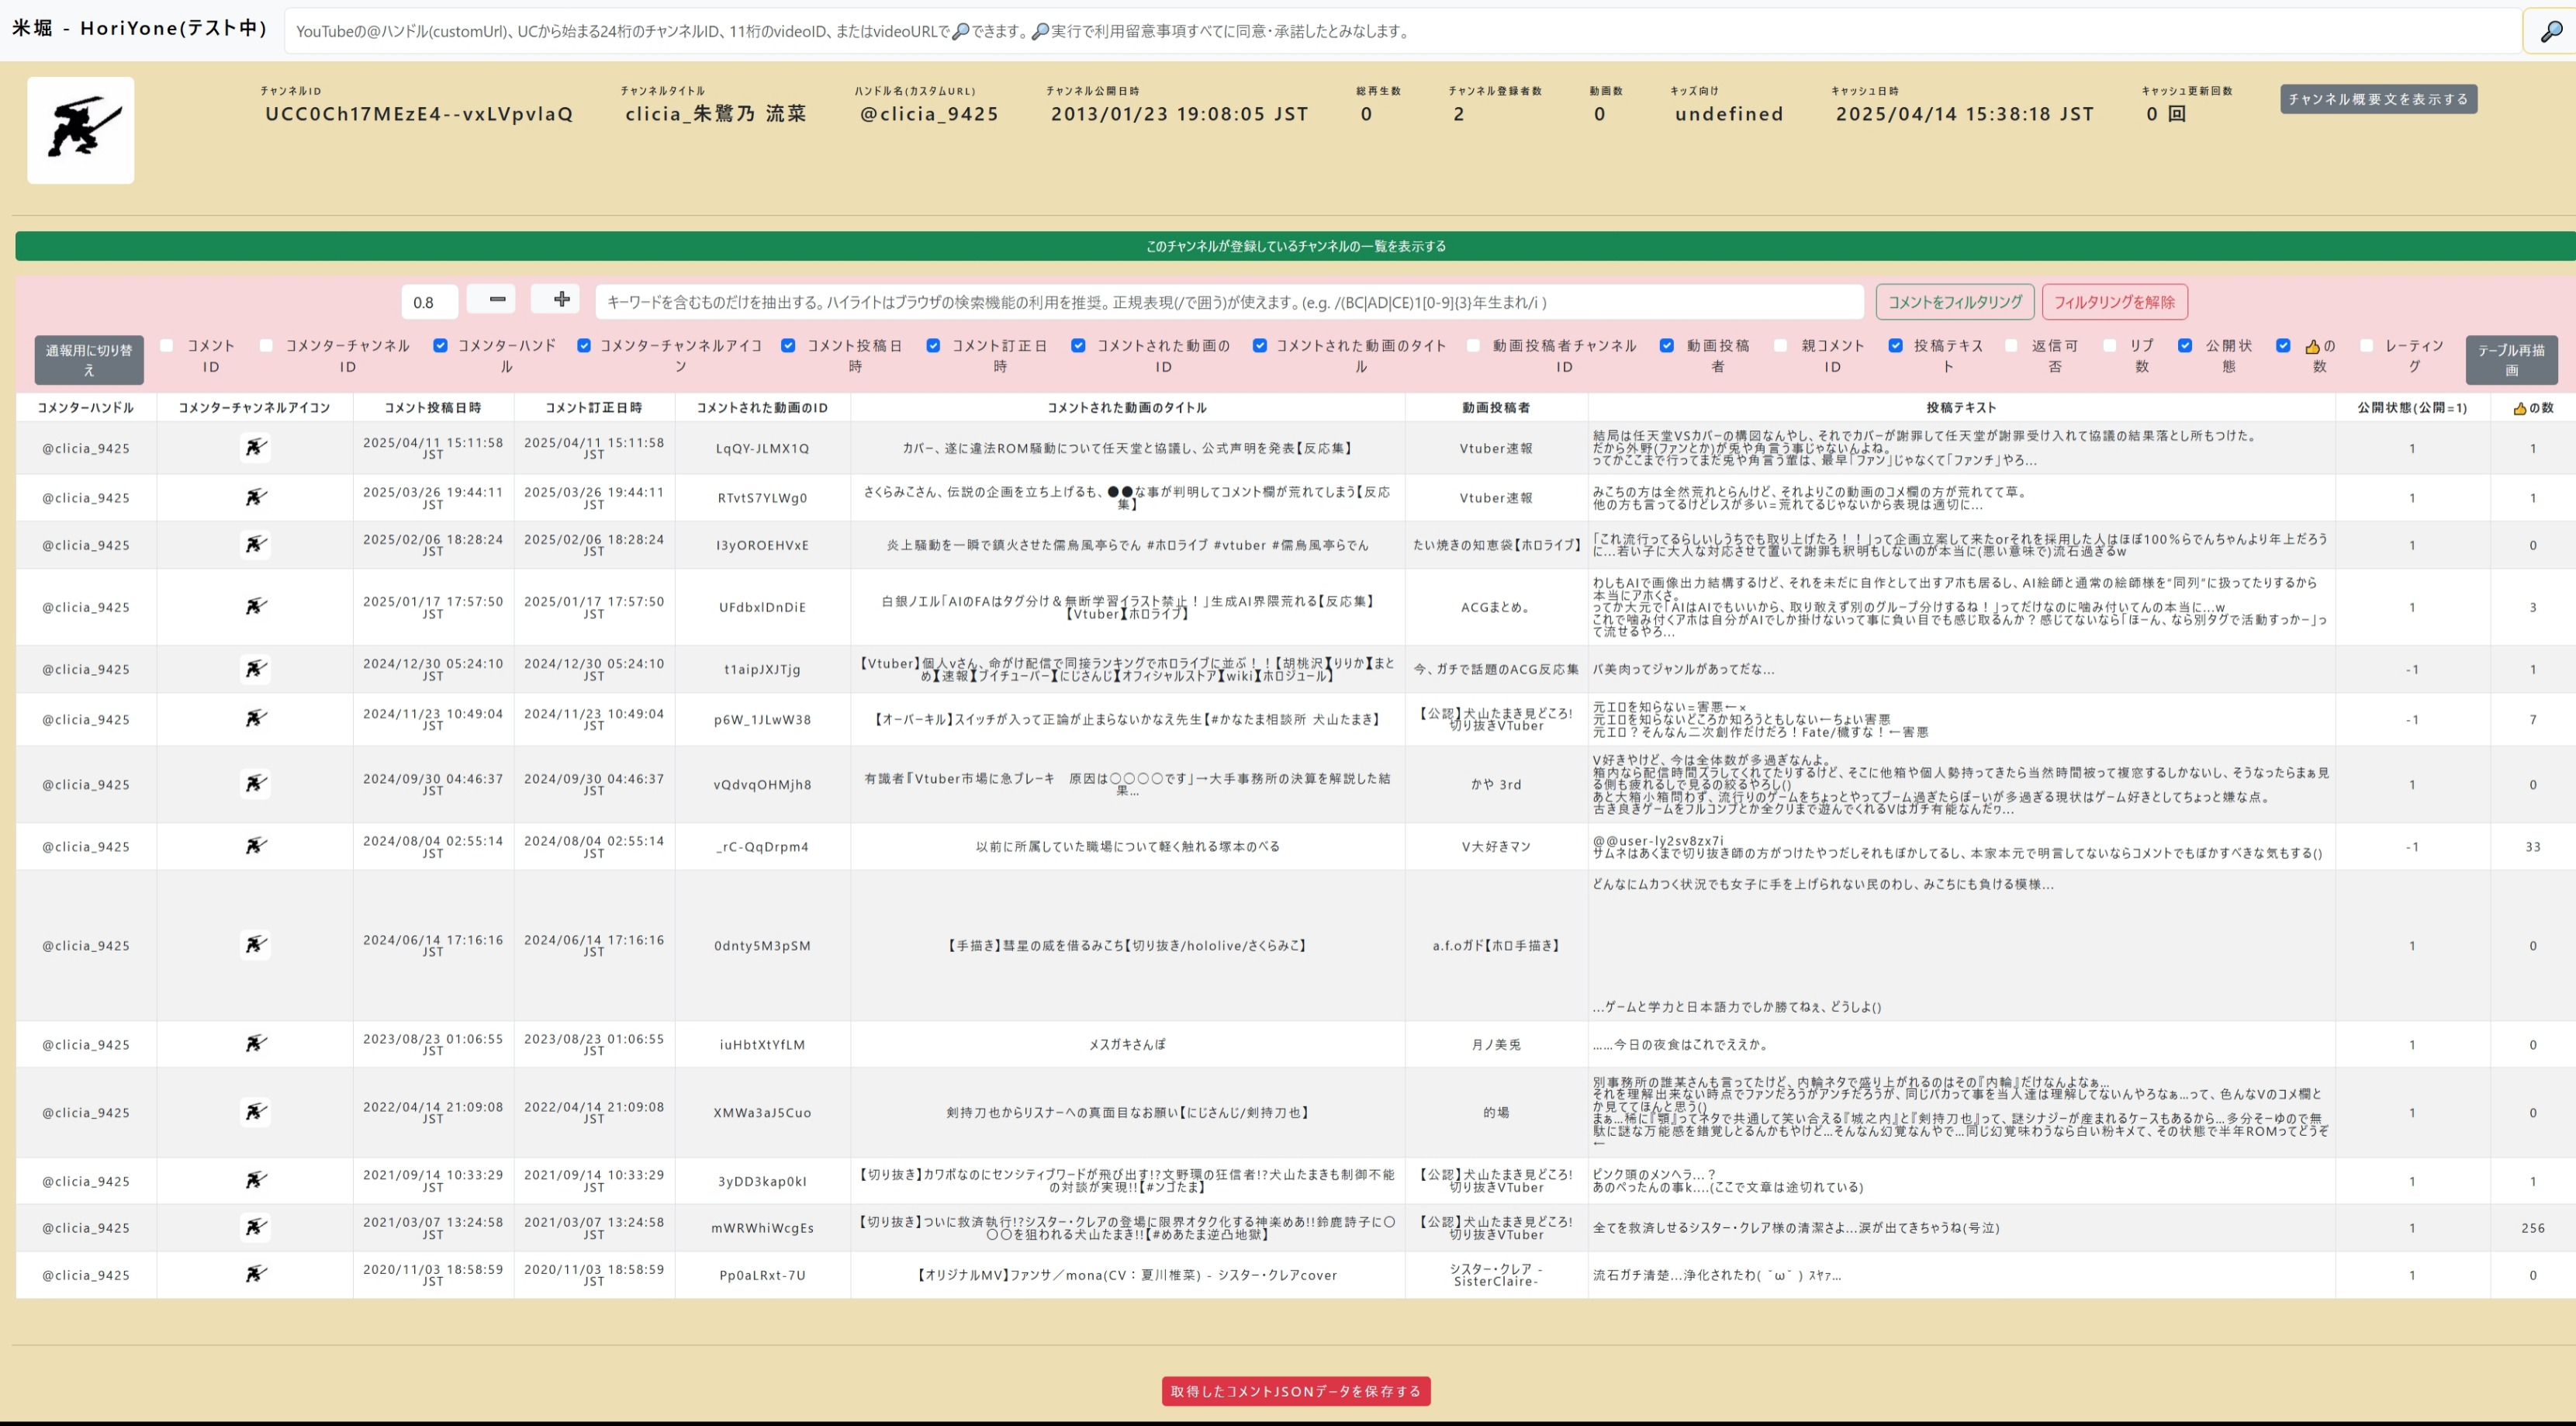Uncheck the 投稿テキスト column checkbox
Viewport: 2576px width, 1426px height.
(1896, 345)
